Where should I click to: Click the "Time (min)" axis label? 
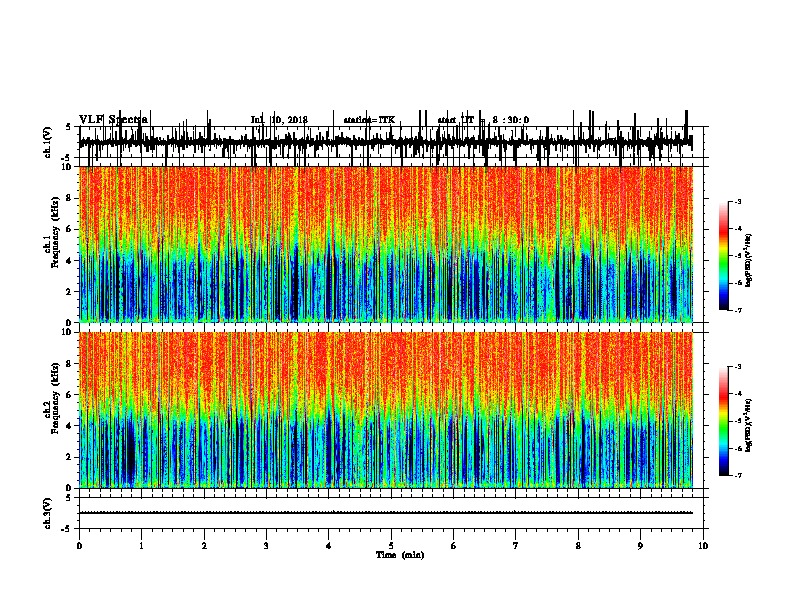[x=400, y=555]
